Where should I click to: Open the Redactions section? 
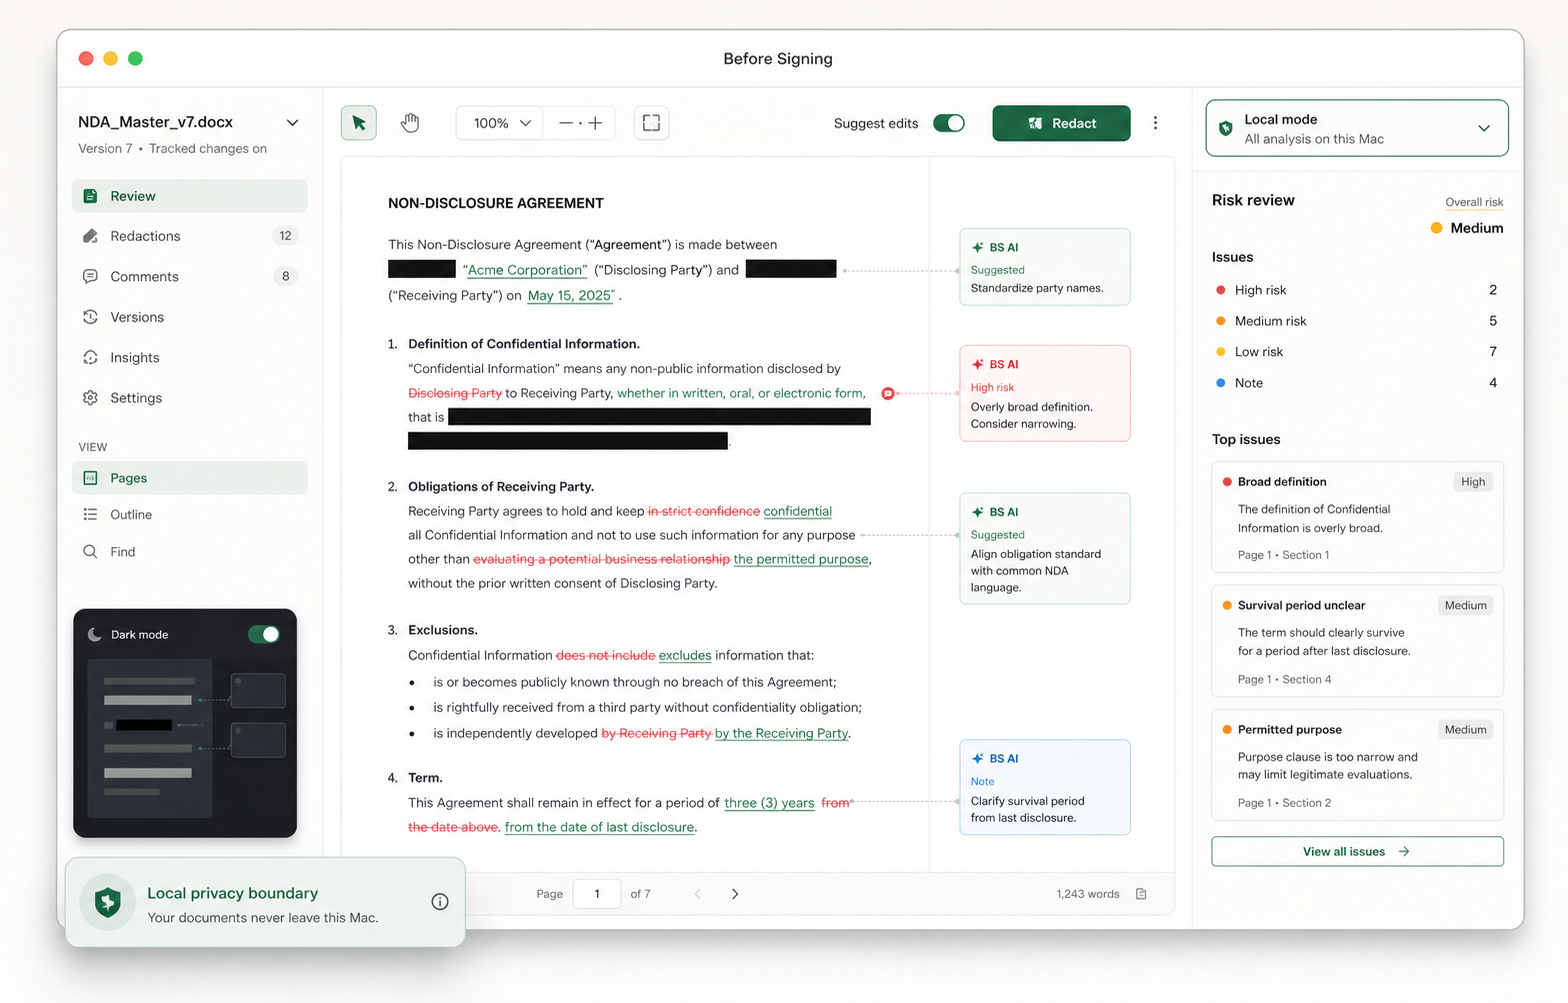(190, 236)
